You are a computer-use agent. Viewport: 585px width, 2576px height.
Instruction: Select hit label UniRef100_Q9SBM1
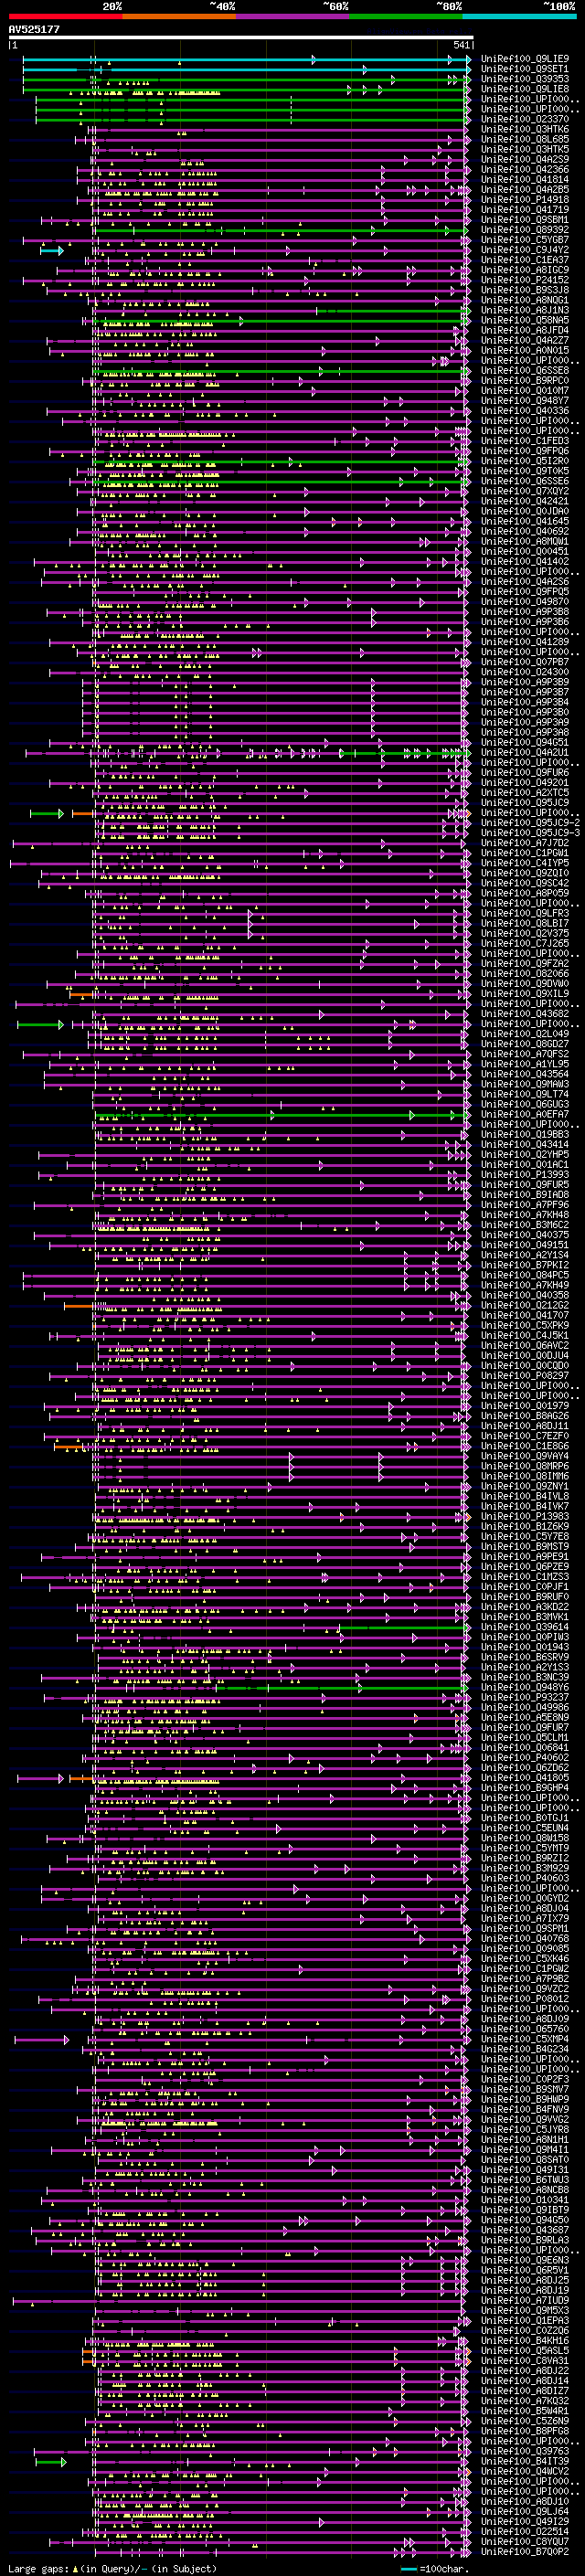525,220
